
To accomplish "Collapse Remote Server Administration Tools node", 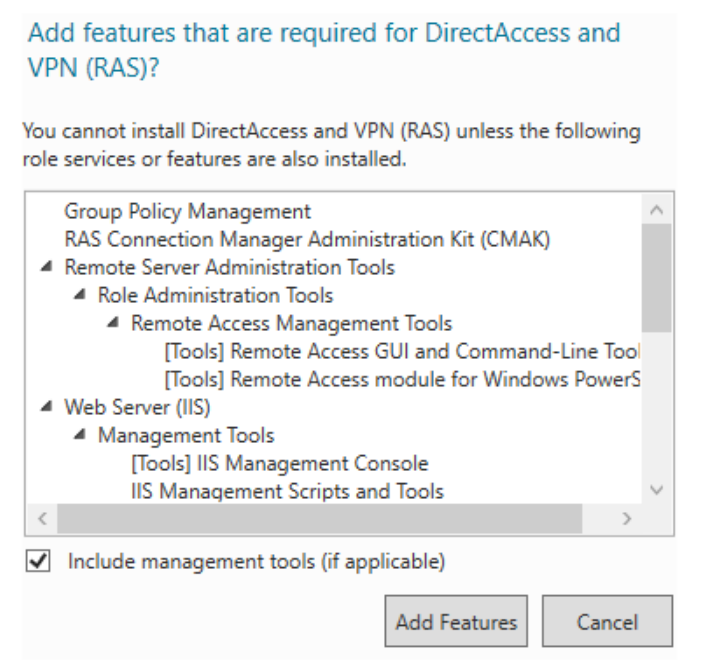I will [x=47, y=268].
